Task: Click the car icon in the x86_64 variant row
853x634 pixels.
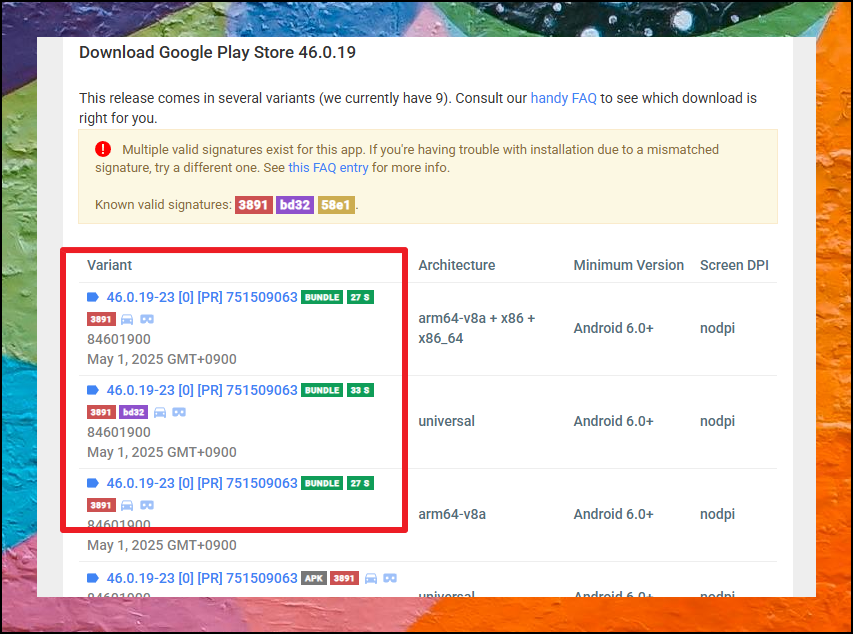Action: pos(127,319)
